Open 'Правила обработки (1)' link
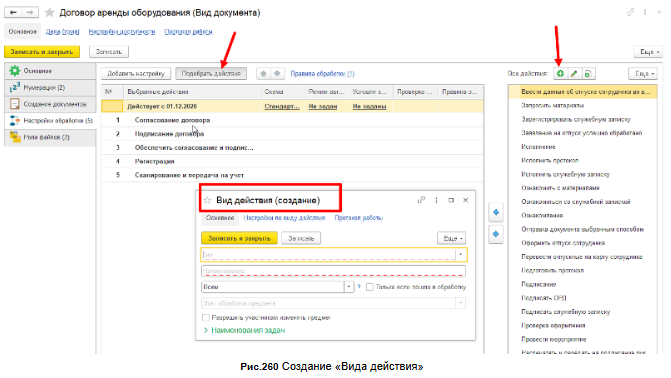The width and height of the screenshot is (671, 378). coord(322,74)
